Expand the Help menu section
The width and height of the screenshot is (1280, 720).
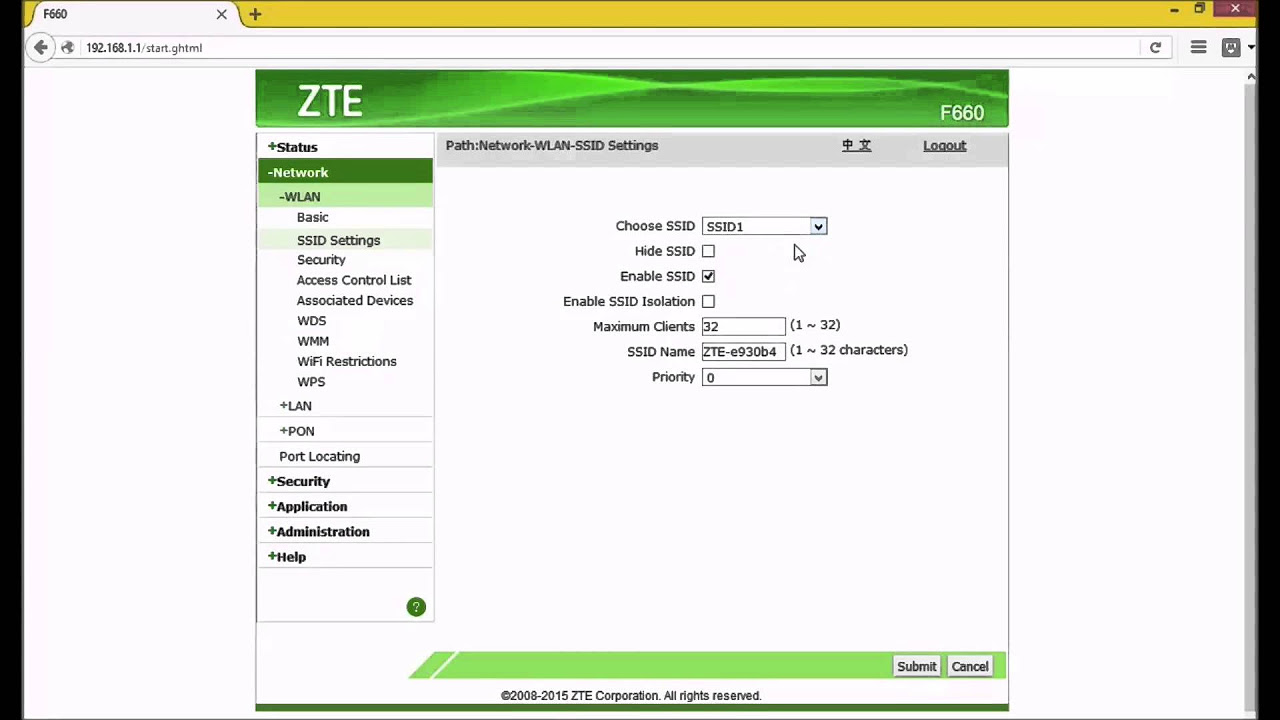286,557
